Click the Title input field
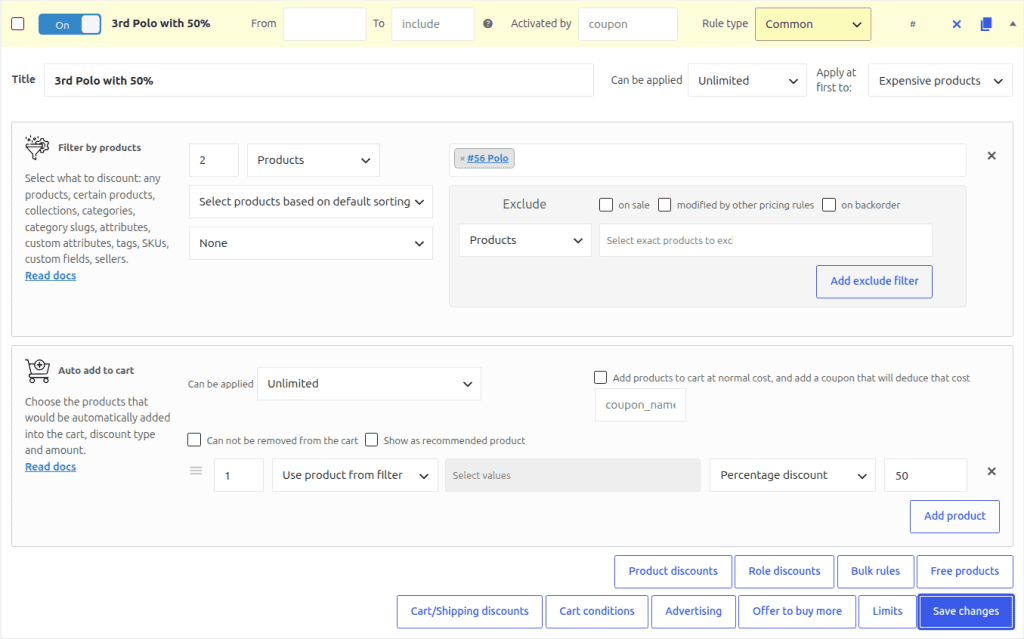Screen dimensions: 1024x639 pos(319,80)
